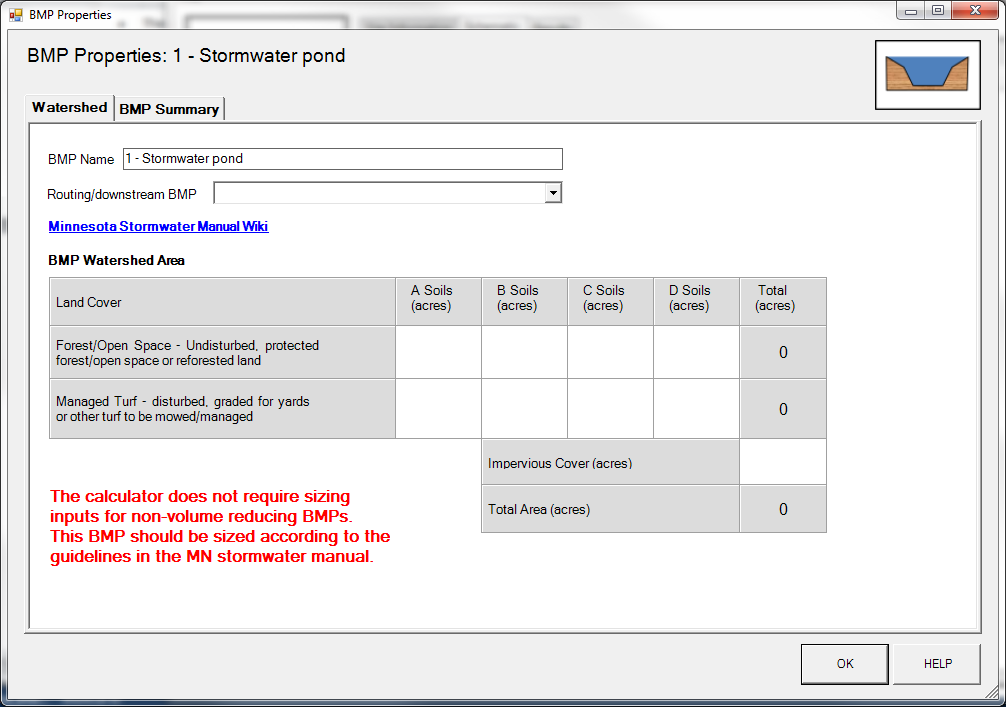The image size is (1006, 707).
Task: Select the Watershed tab
Action: tap(70, 107)
